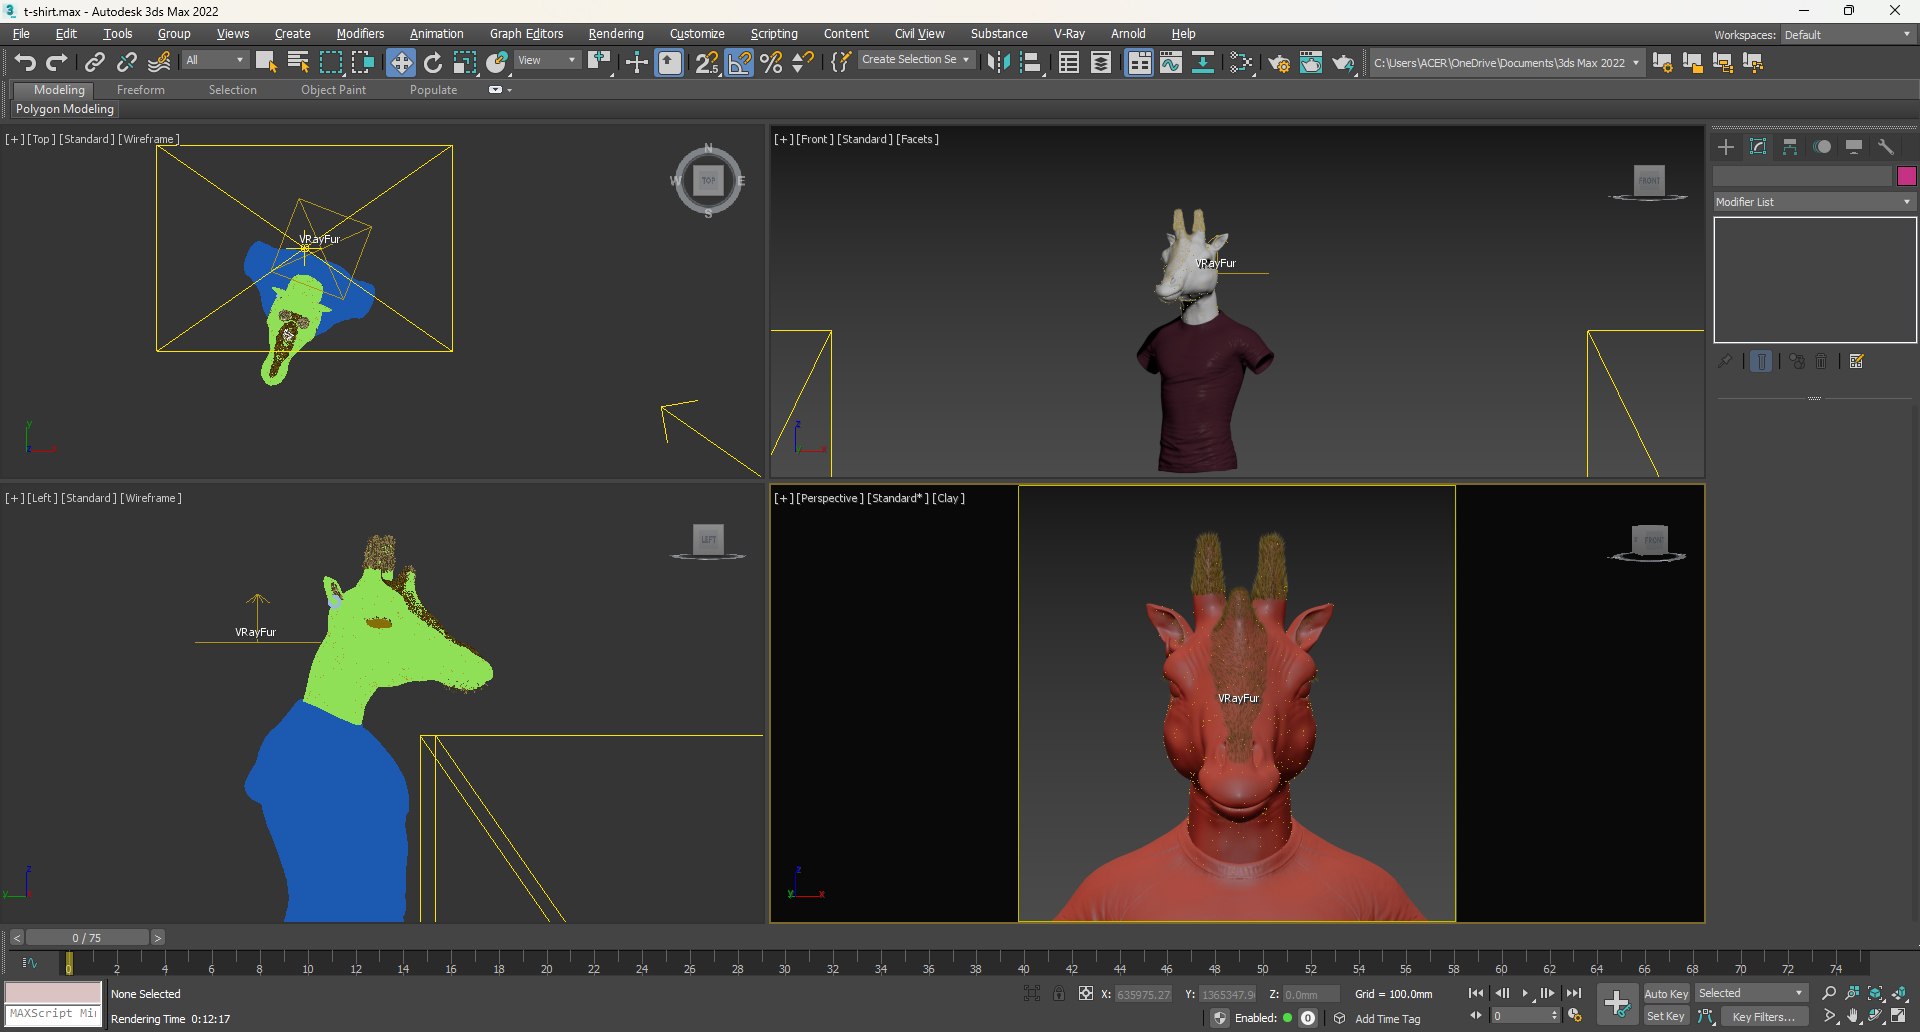The width and height of the screenshot is (1920, 1032).
Task: Click the pink object color swatch
Action: [x=1906, y=176]
